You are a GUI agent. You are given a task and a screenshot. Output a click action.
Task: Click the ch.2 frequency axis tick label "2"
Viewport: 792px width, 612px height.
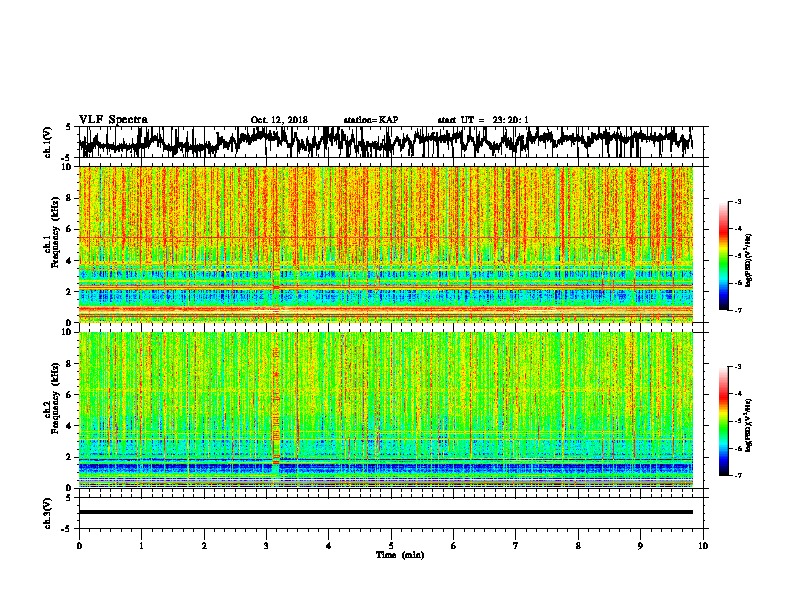[x=70, y=457]
